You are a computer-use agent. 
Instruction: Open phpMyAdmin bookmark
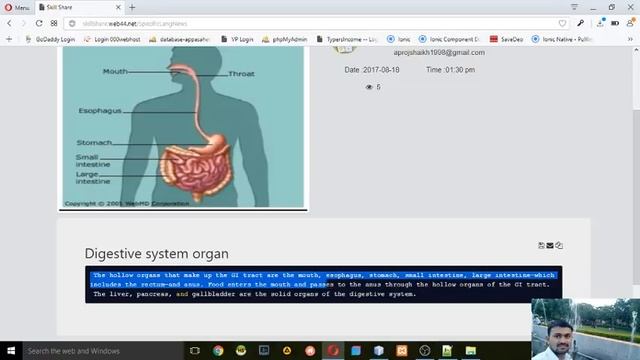pos(284,39)
